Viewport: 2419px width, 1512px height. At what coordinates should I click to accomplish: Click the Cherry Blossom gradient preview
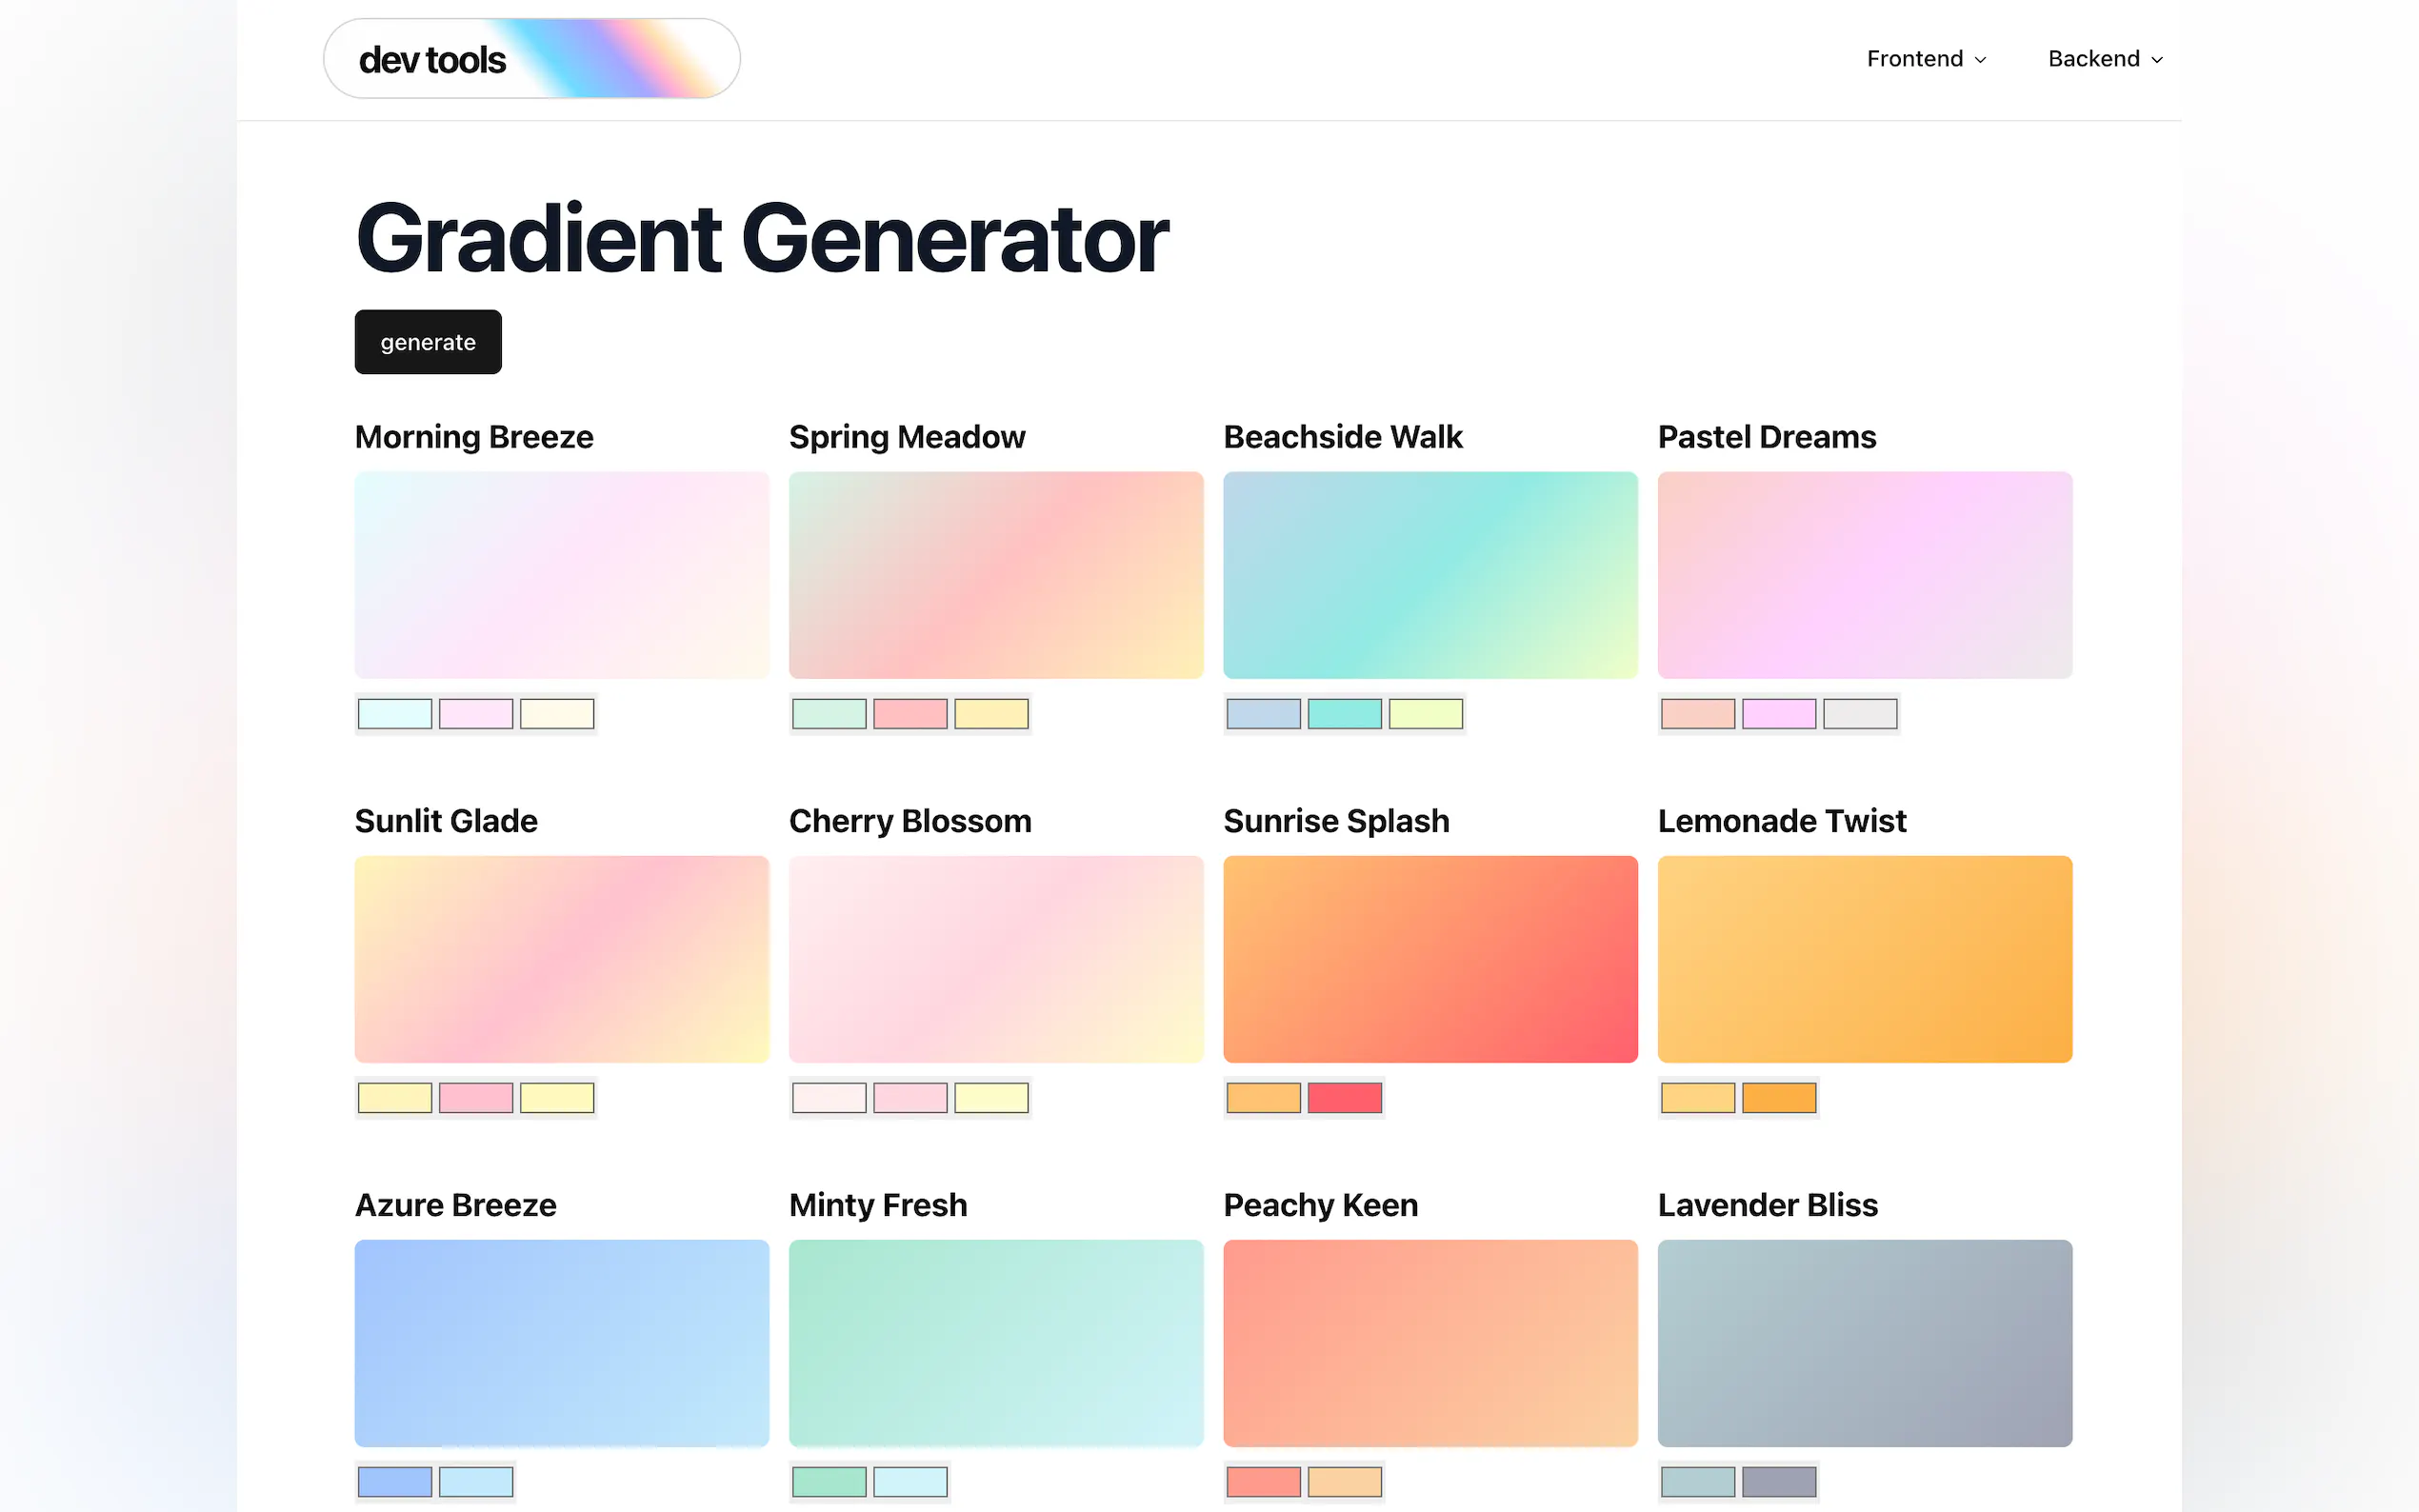(x=995, y=958)
